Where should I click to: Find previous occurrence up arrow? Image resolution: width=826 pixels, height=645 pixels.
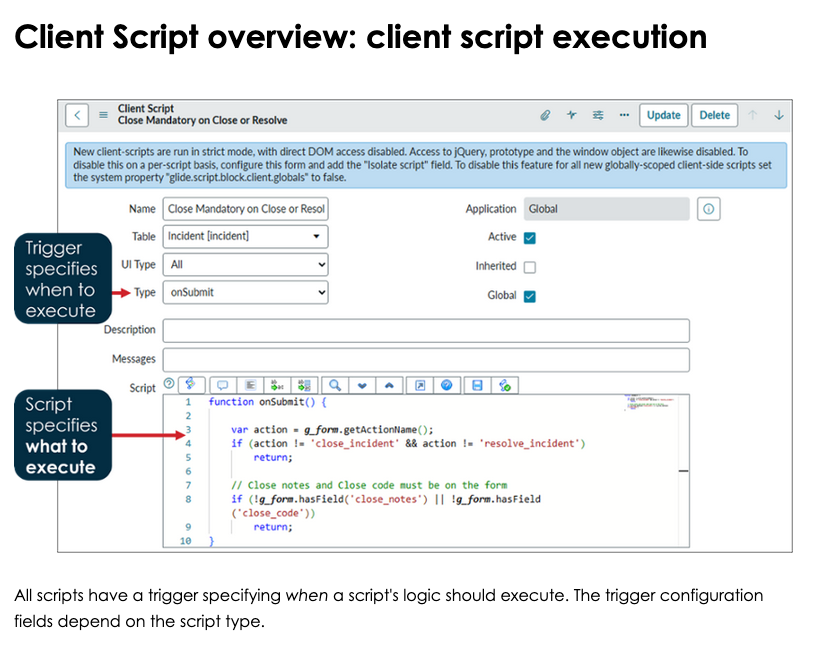pyautogui.click(x=389, y=385)
